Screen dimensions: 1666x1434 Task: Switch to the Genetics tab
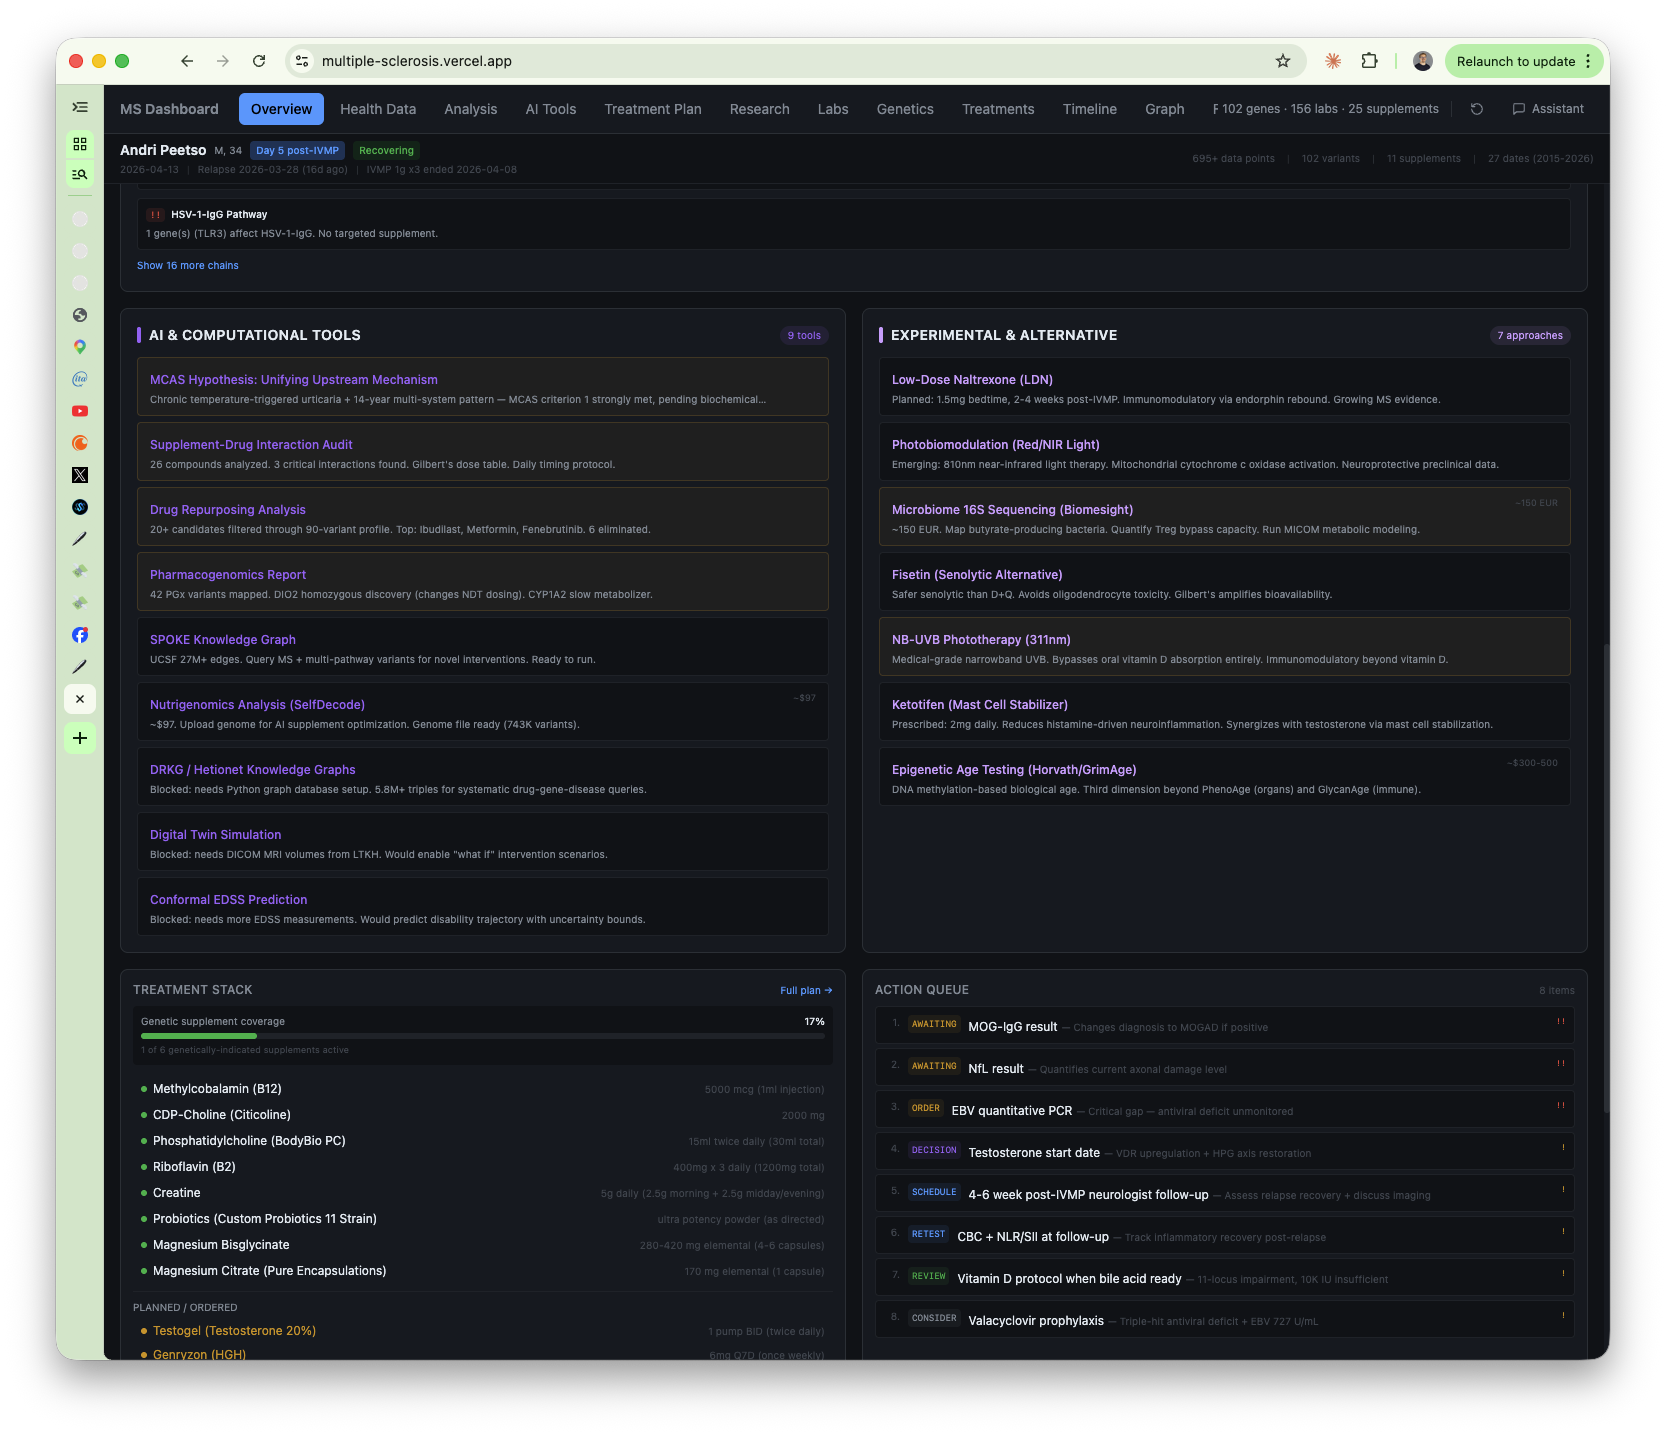(x=905, y=109)
